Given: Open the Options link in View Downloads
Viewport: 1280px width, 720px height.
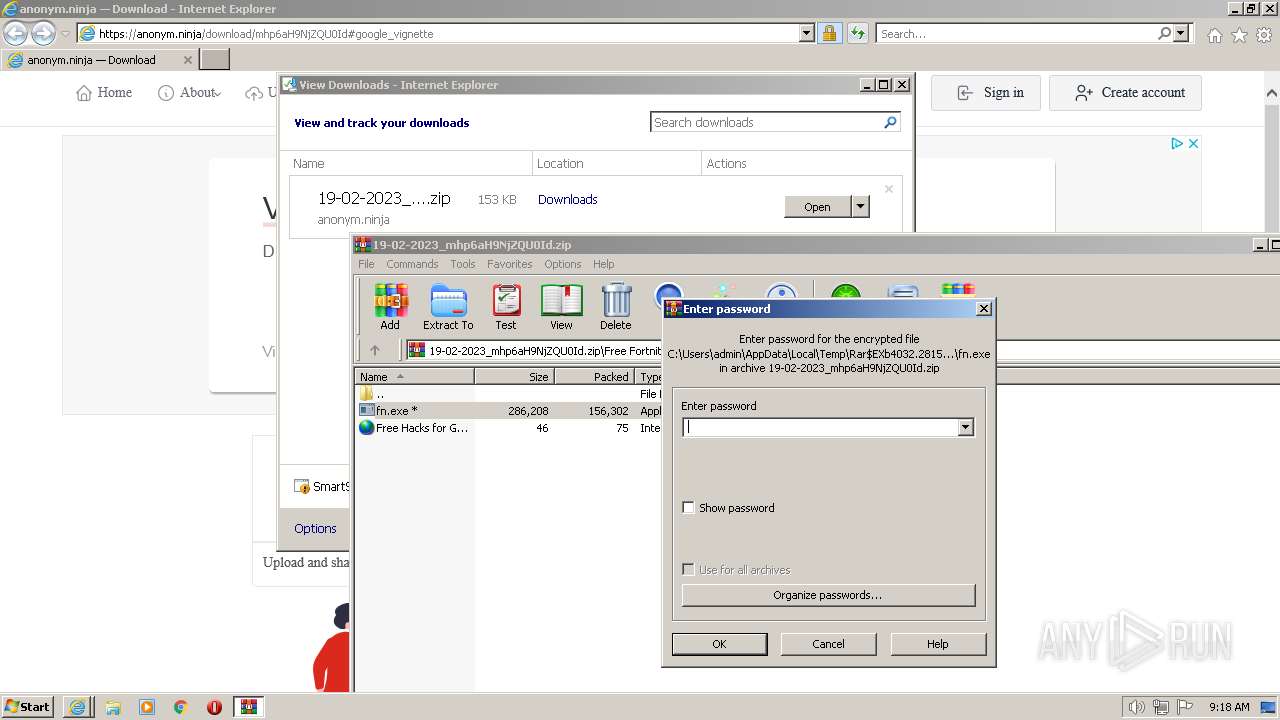Looking at the screenshot, I should [315, 528].
